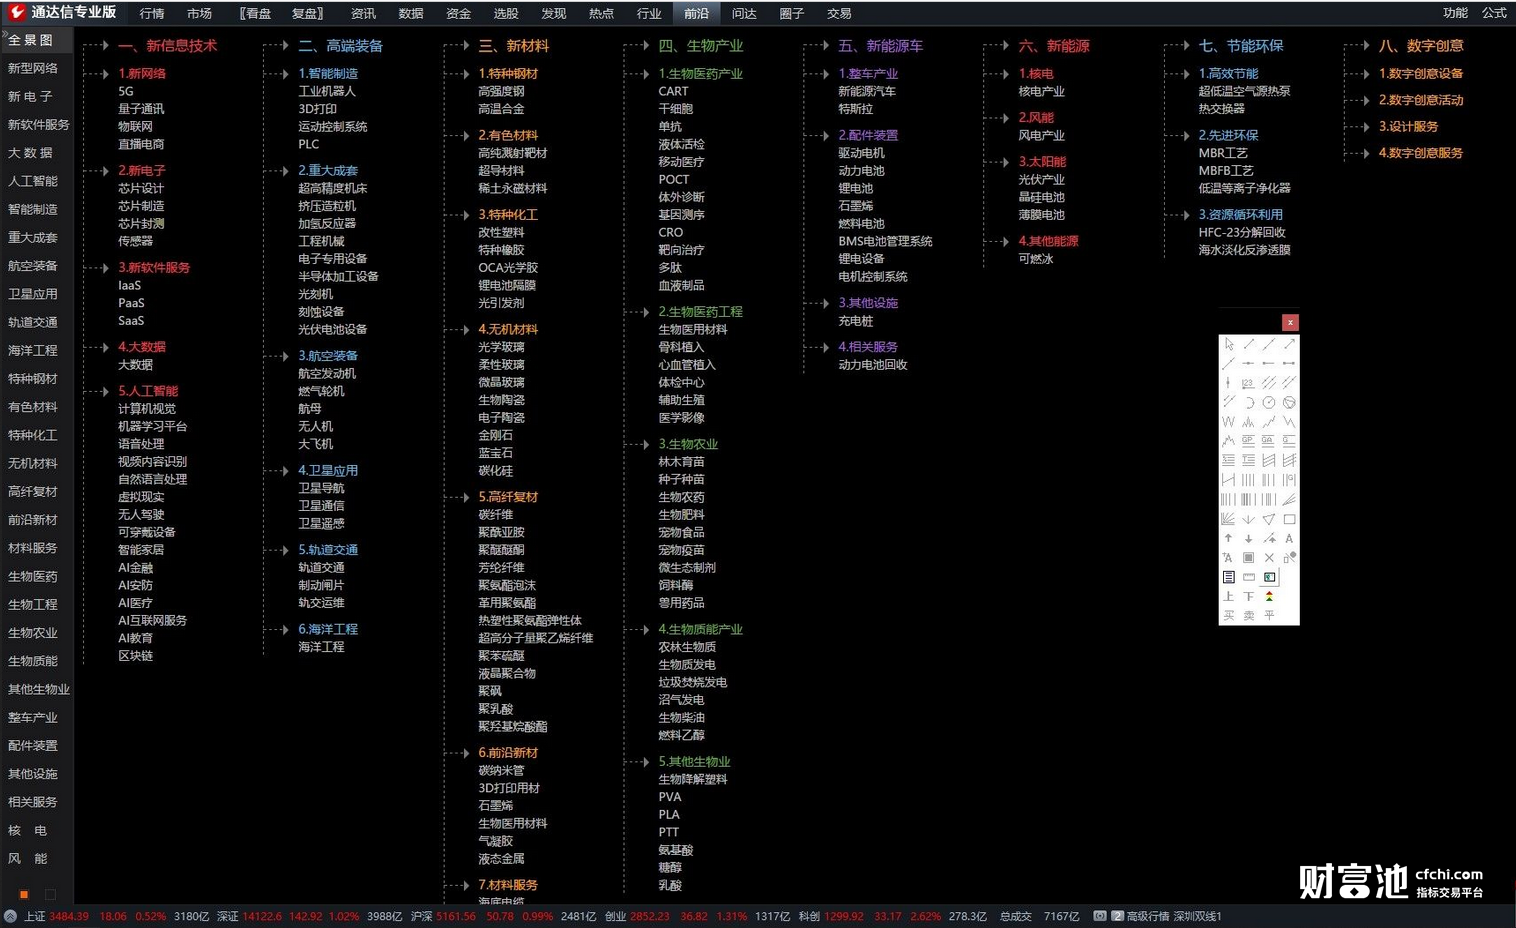Choose the rectangle drawing tool
This screenshot has height=928, width=1516.
coord(1289,519)
